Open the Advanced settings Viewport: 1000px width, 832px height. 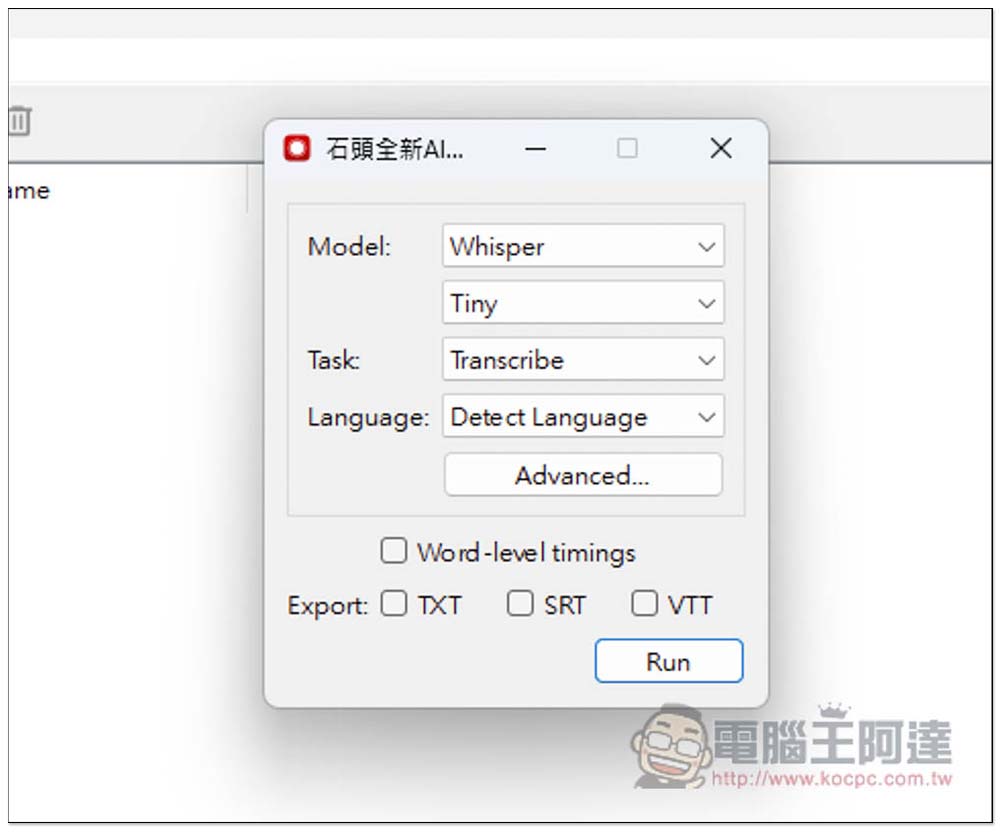click(583, 475)
